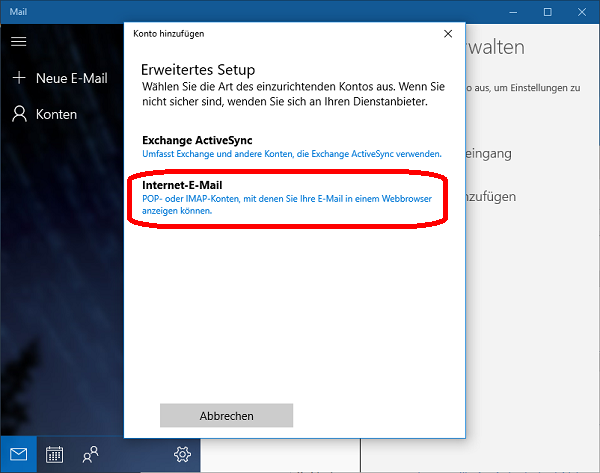Select the partially hidden Posteingang account
The width and height of the screenshot is (600, 473).
pyautogui.click(x=490, y=153)
